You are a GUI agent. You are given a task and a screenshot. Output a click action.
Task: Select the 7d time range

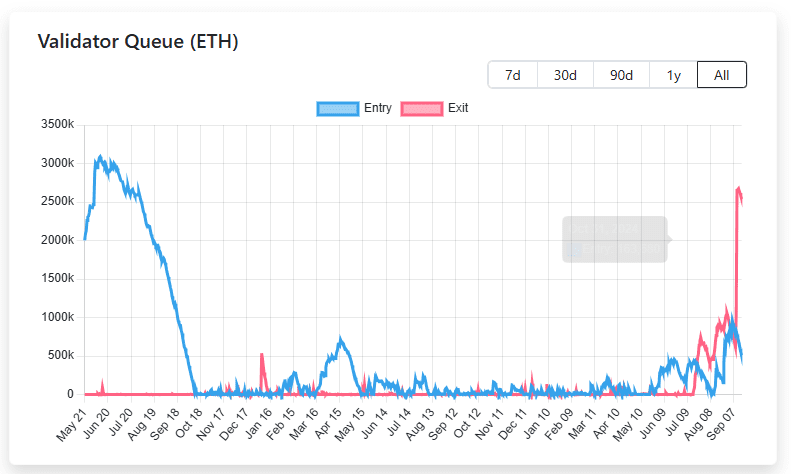click(x=512, y=75)
